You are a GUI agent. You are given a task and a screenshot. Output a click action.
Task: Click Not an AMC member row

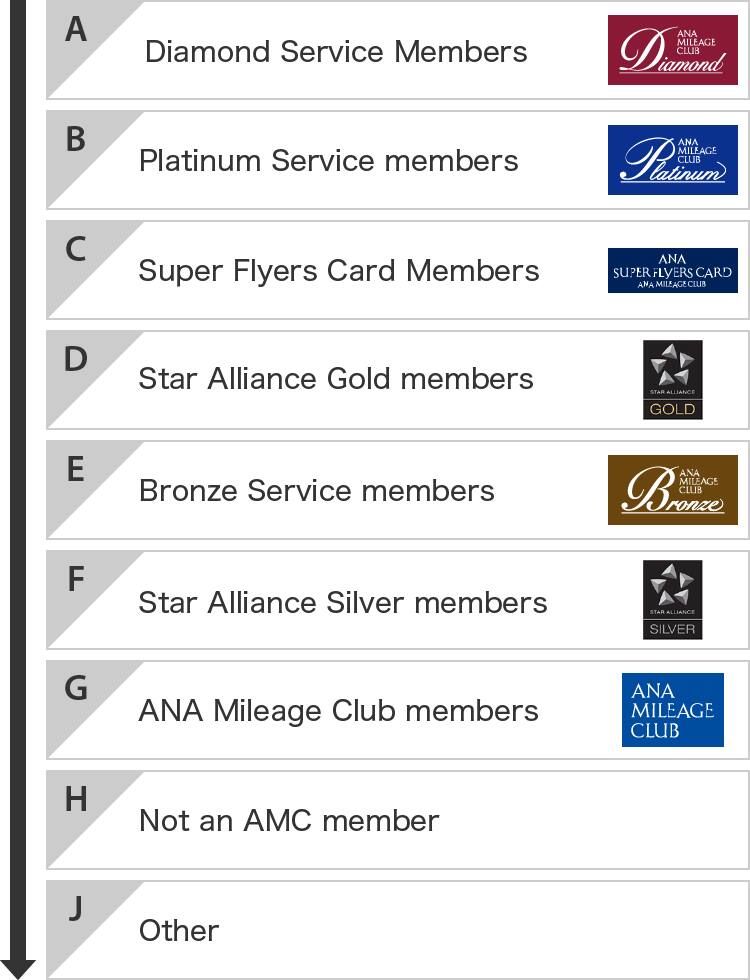pyautogui.click(x=289, y=821)
